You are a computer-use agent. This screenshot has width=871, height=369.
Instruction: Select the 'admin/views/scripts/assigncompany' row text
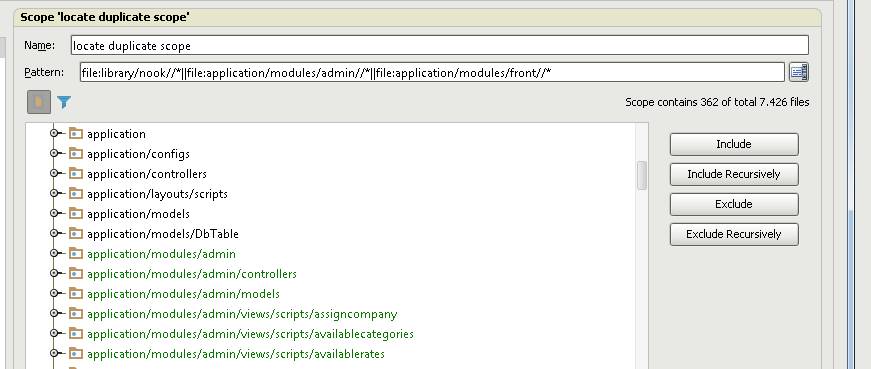coord(242,314)
